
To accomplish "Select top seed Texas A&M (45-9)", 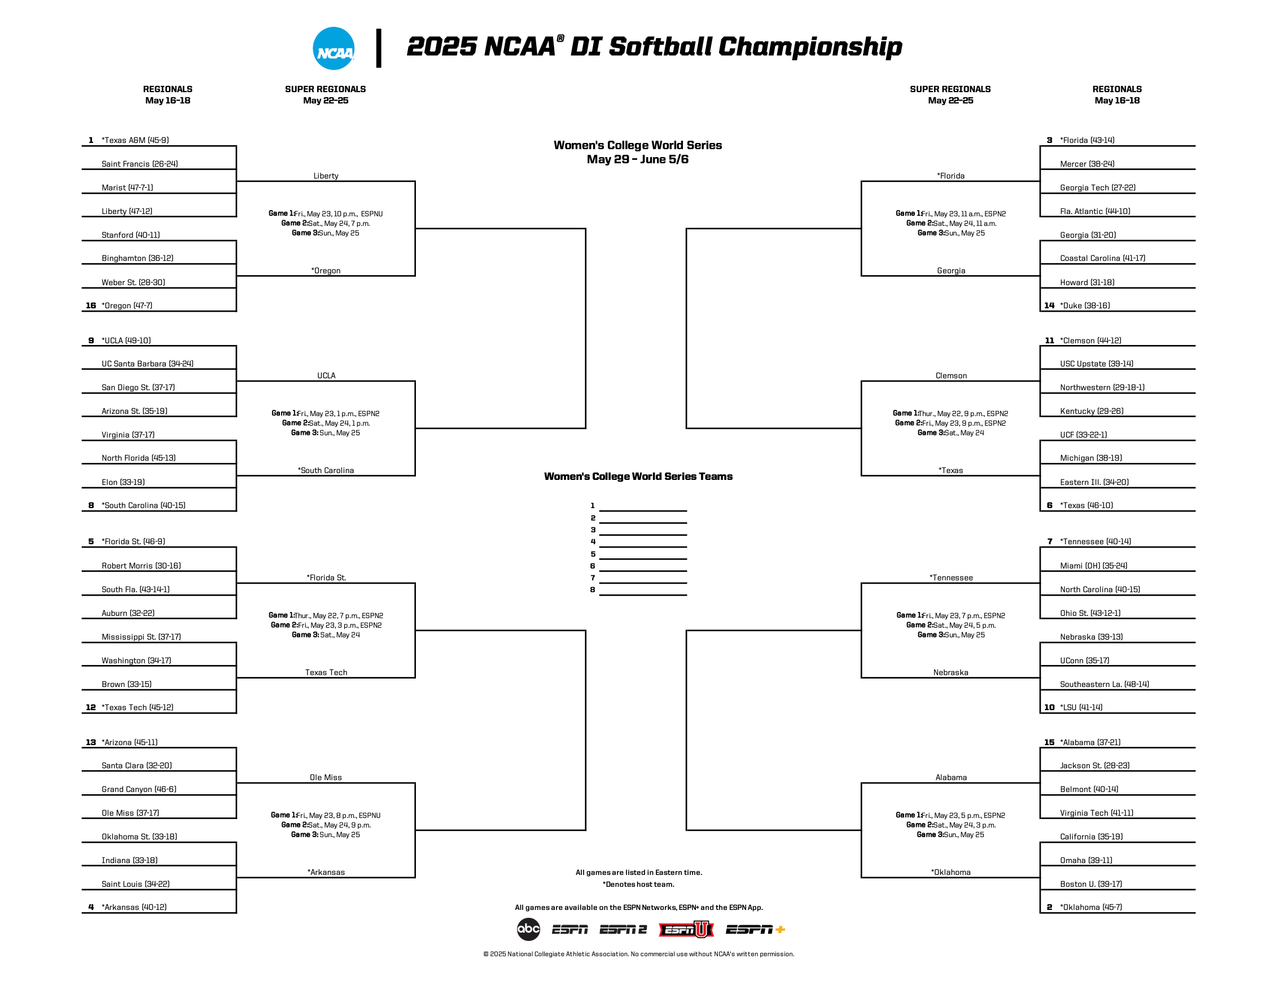I will 135,141.
